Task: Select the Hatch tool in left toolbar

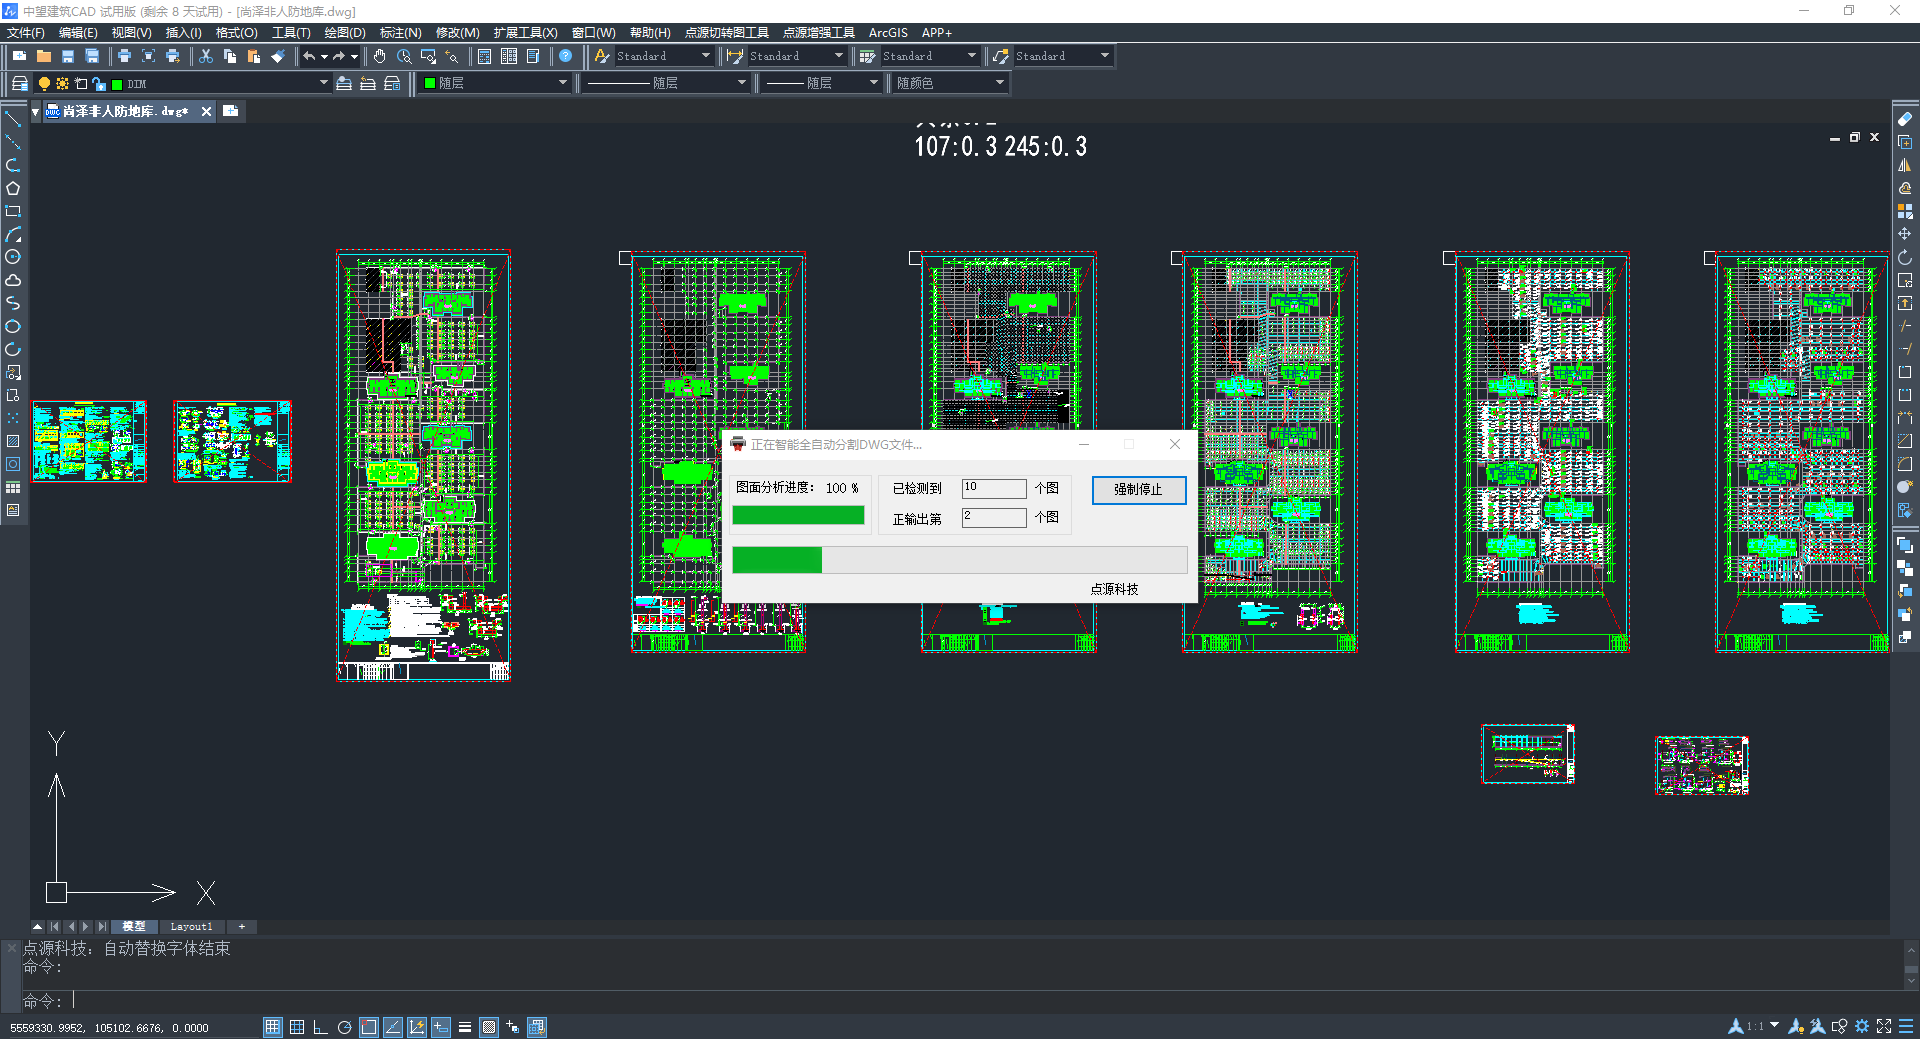Action: [13, 441]
